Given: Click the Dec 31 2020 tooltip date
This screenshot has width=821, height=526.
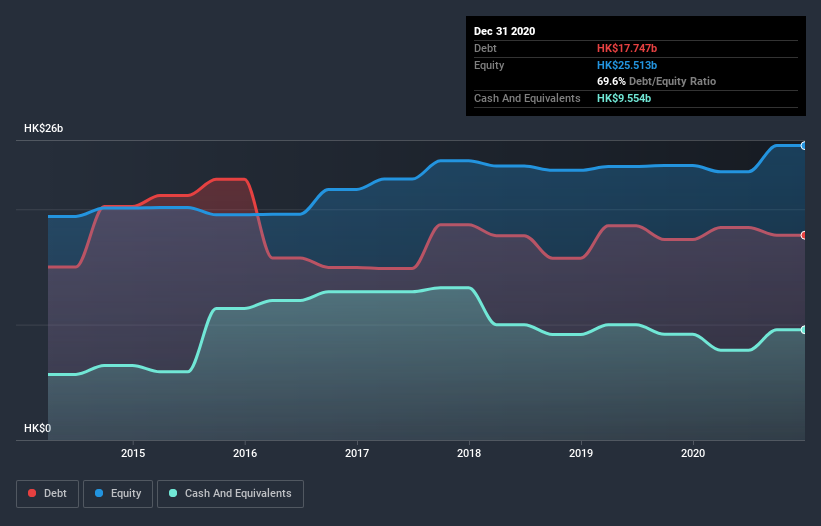Looking at the screenshot, I should (504, 31).
